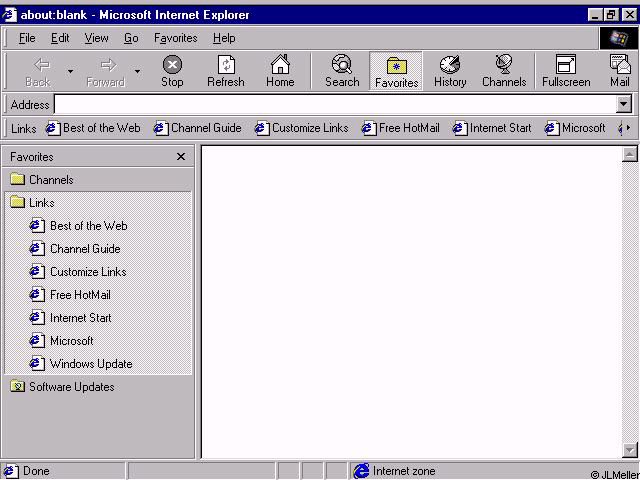
Task: Refresh the current page
Action: click(x=226, y=72)
